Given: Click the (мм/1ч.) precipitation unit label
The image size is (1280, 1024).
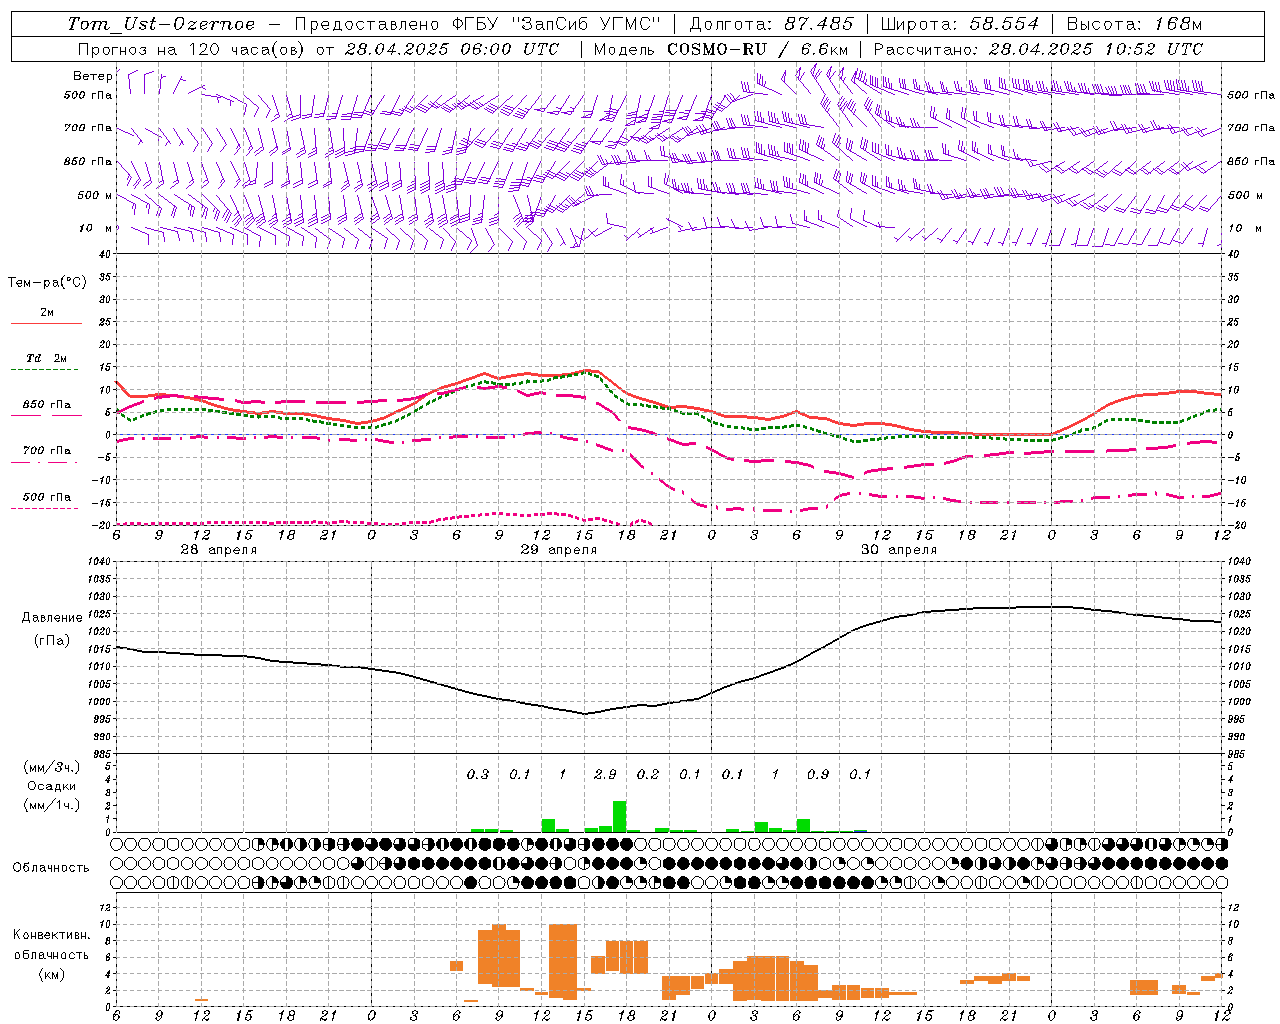Looking at the screenshot, I should tap(52, 805).
